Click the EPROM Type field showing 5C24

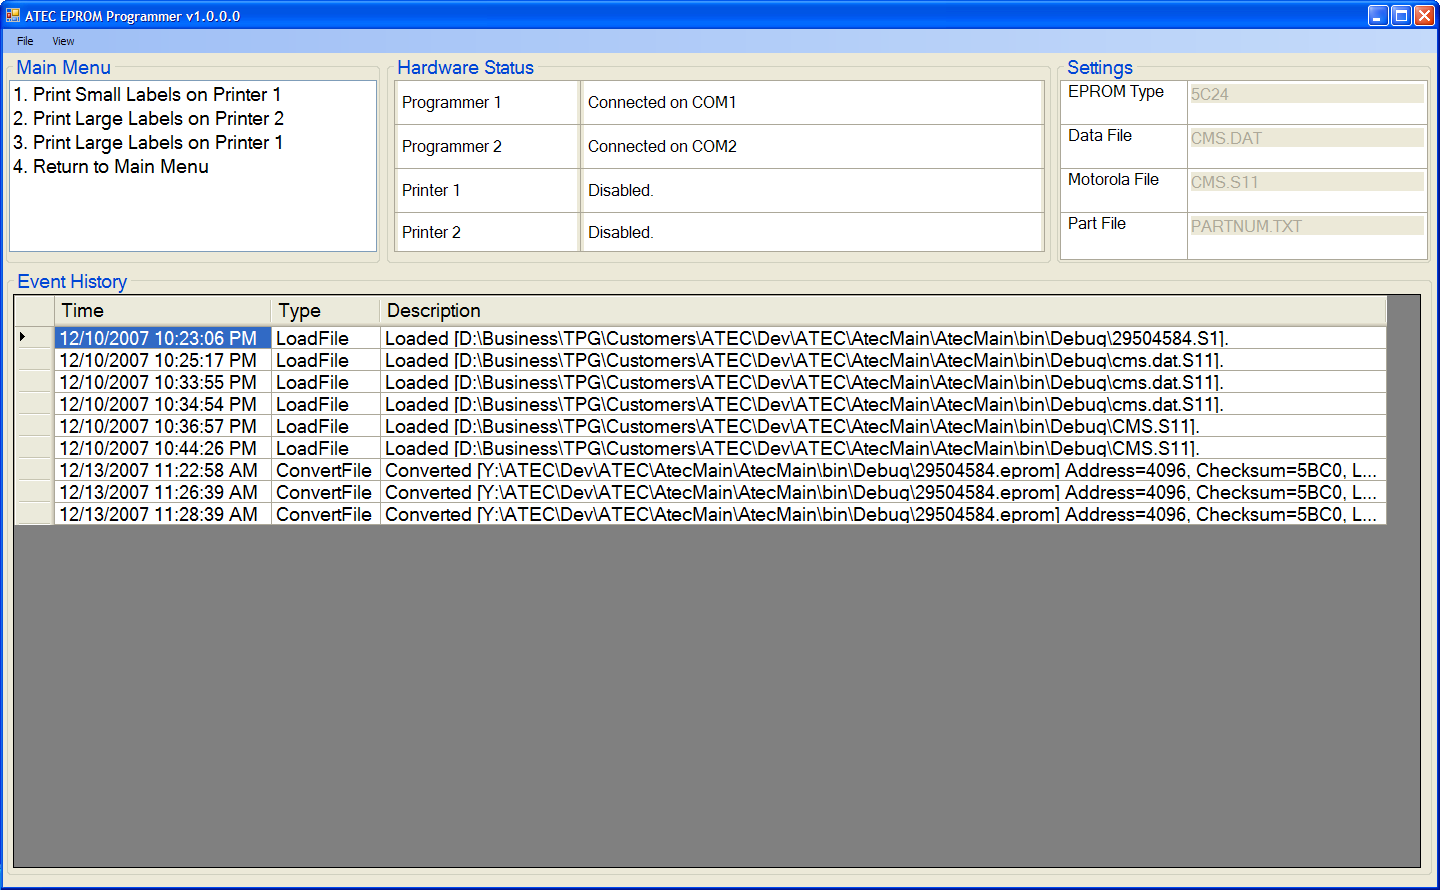click(1306, 94)
